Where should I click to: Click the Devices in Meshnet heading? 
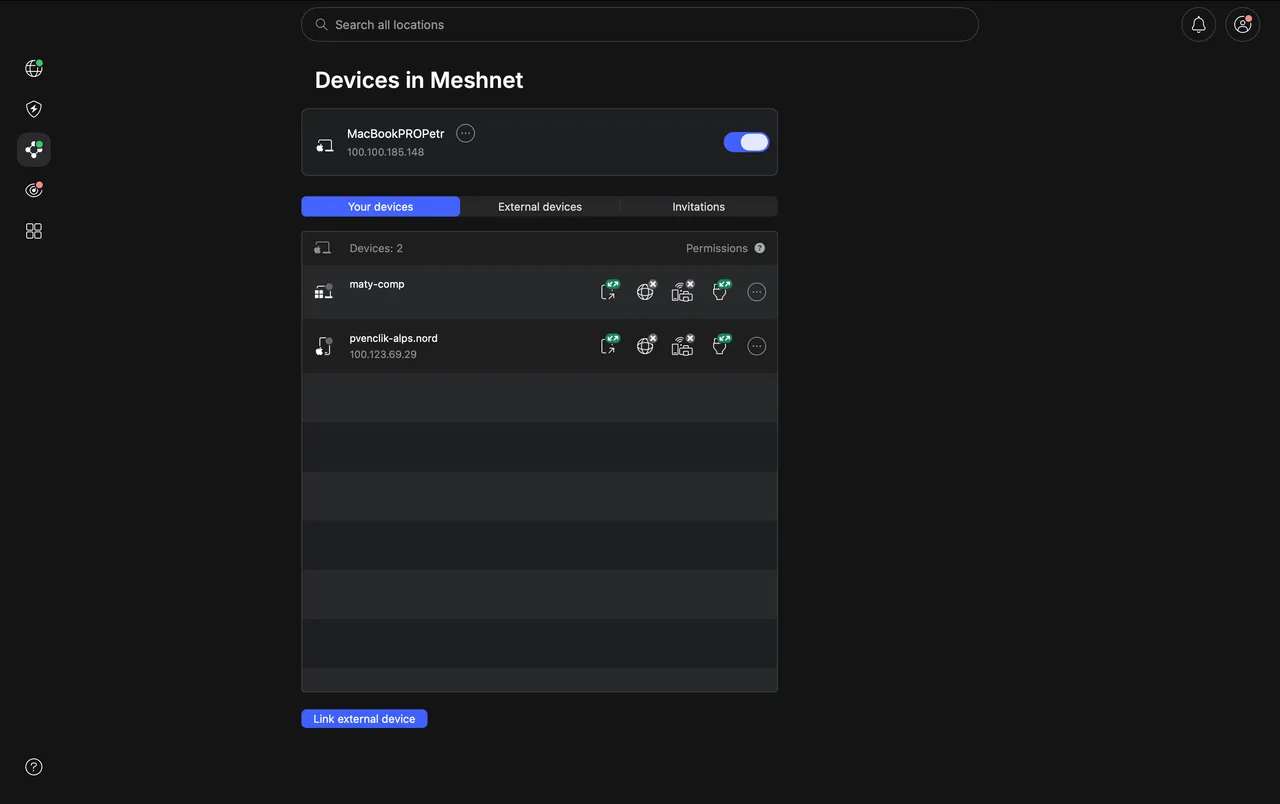click(419, 80)
